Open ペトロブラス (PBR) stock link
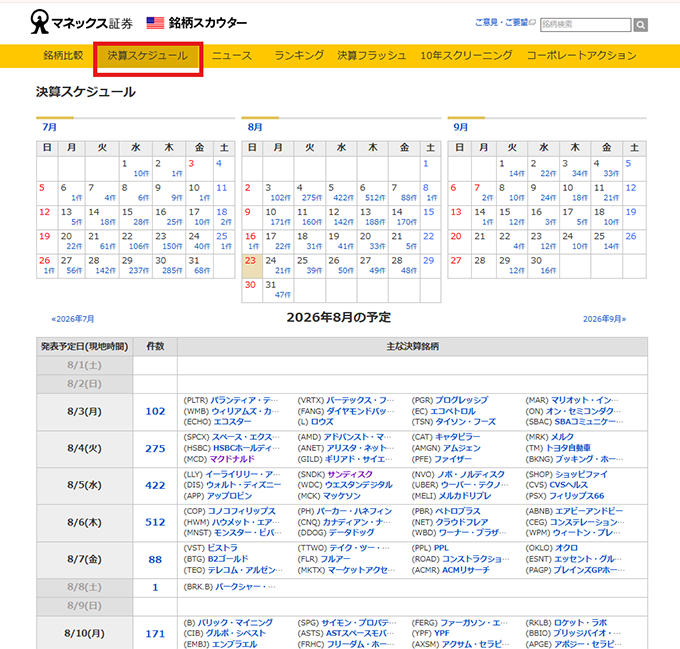Viewport: 680px width, 649px height. pyautogui.click(x=458, y=511)
